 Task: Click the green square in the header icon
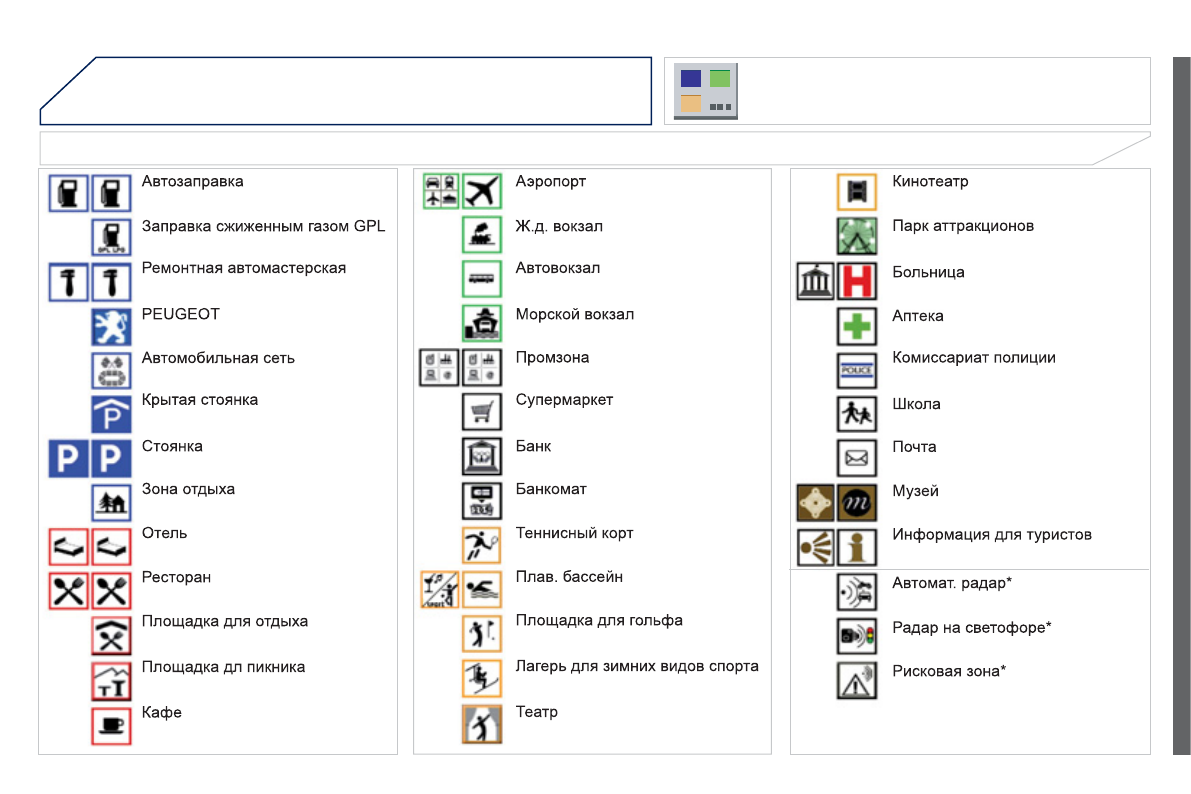[x=720, y=78]
